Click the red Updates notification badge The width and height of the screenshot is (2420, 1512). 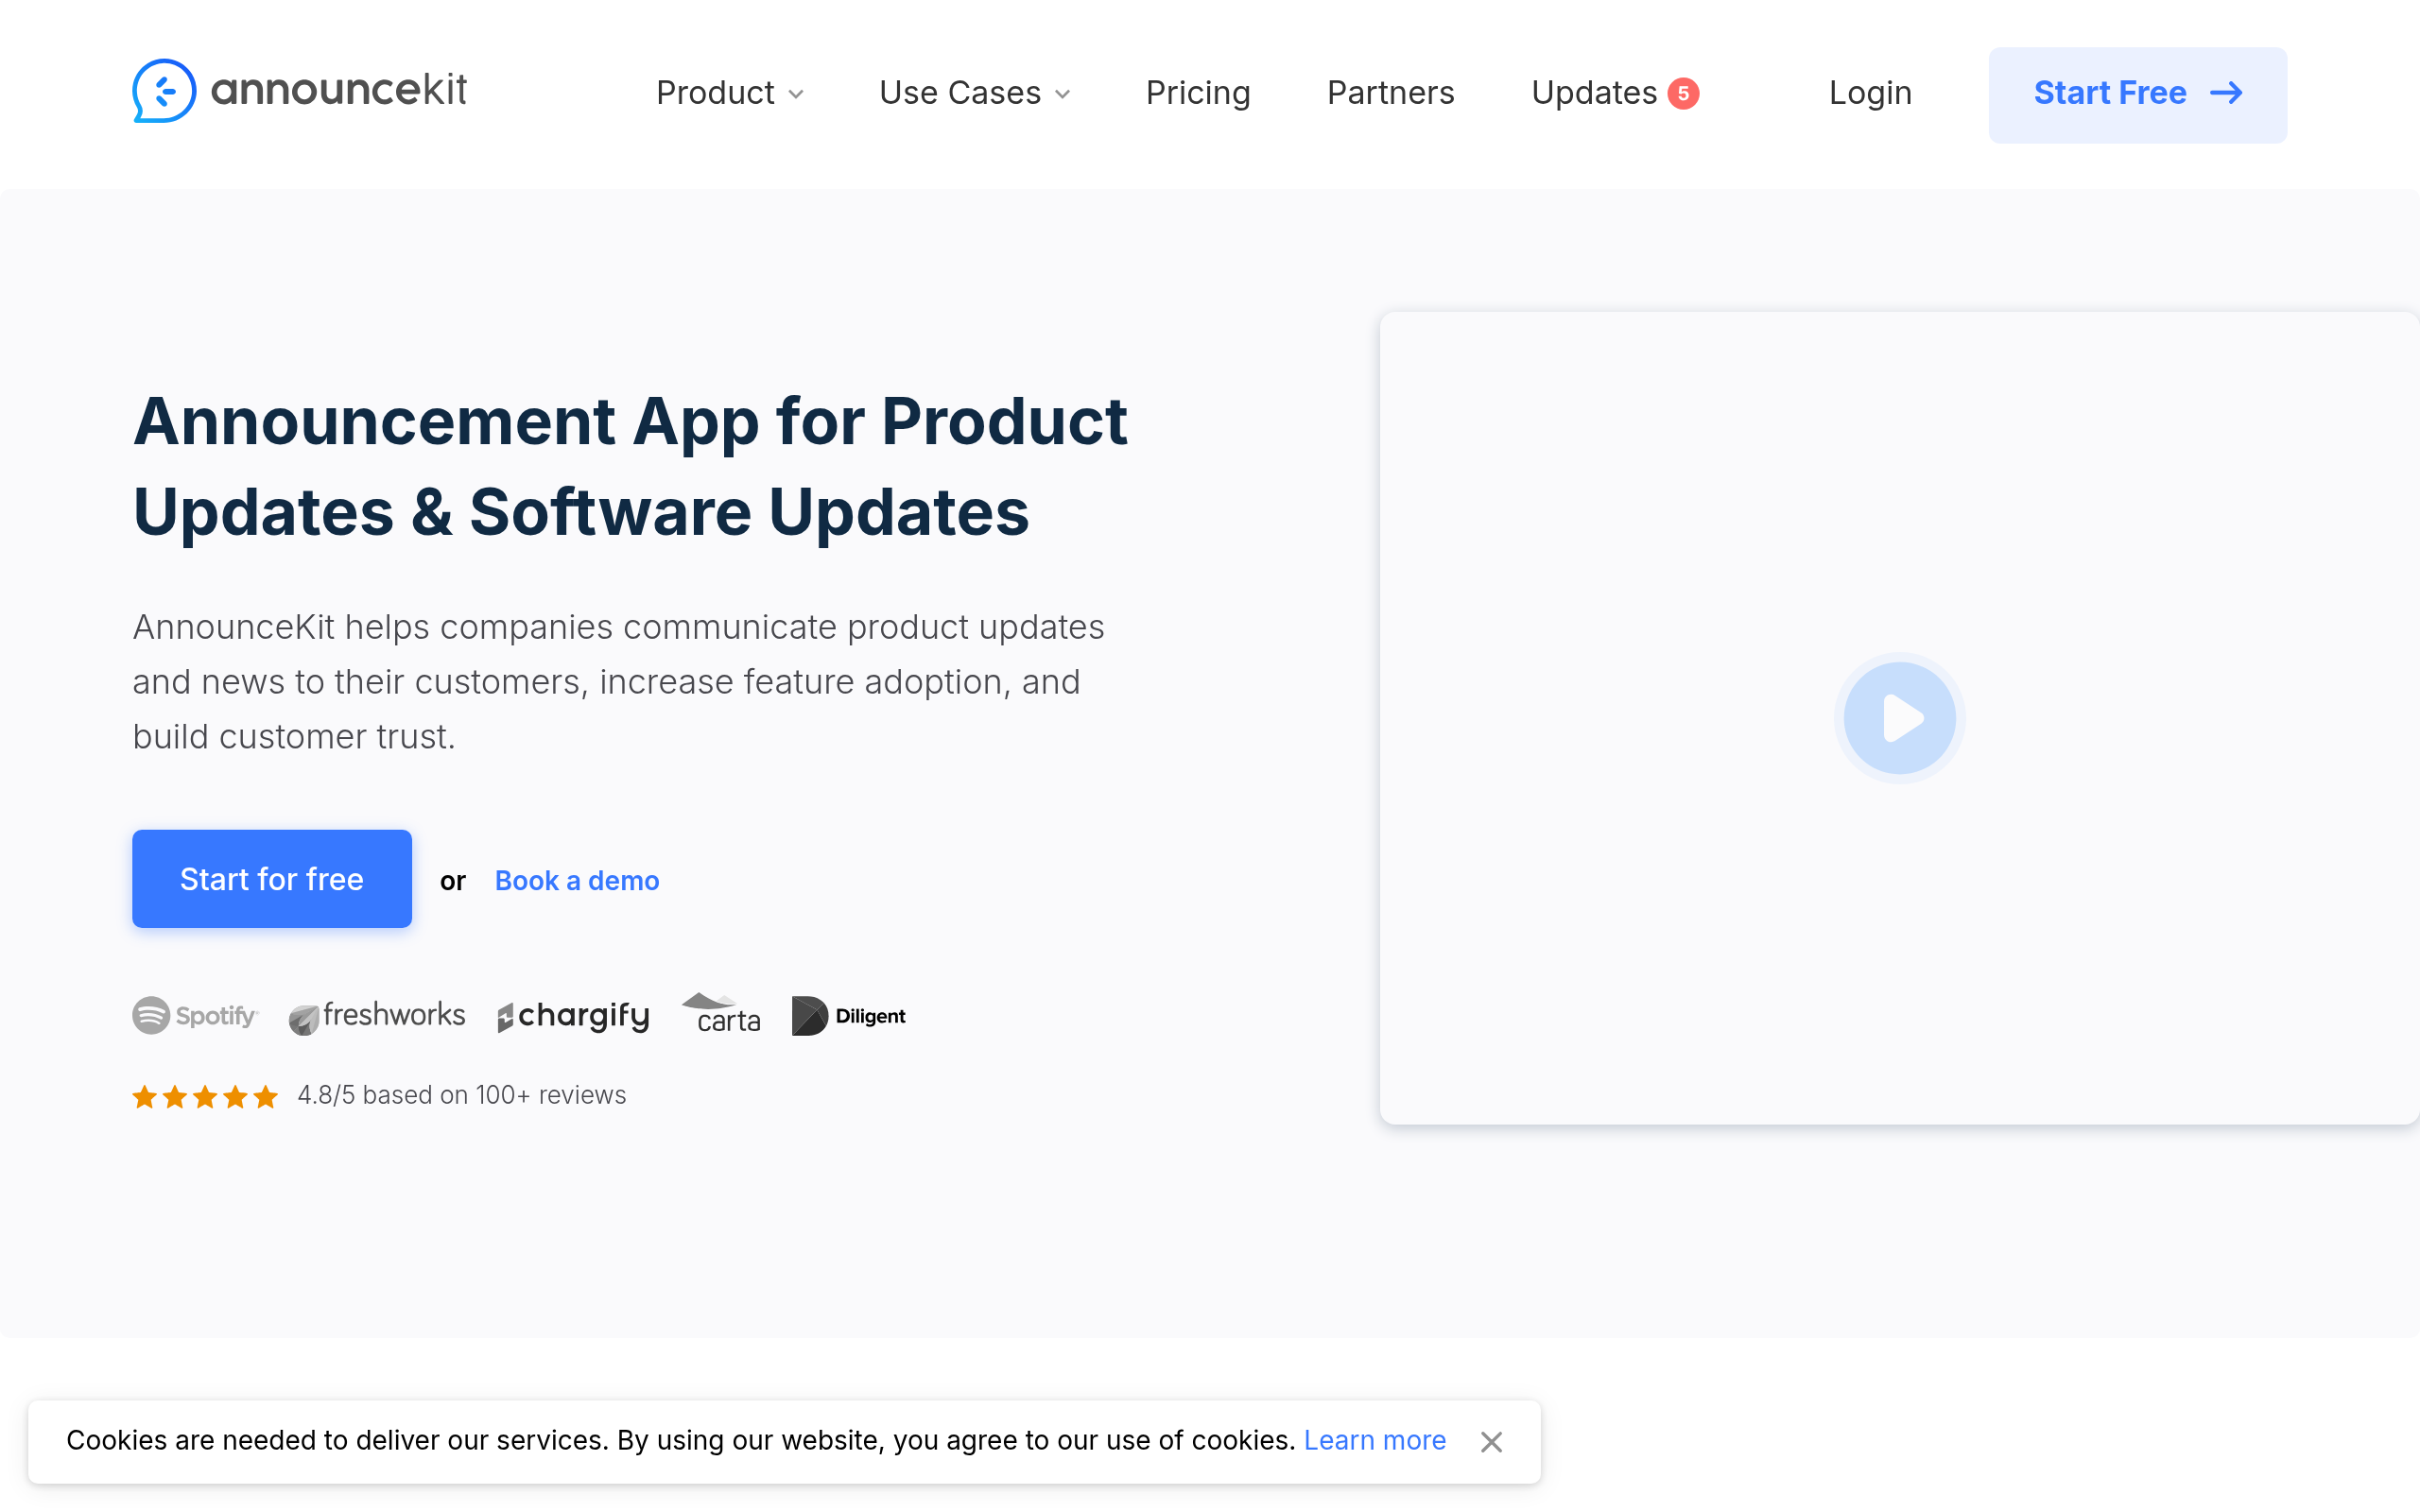(1684, 93)
